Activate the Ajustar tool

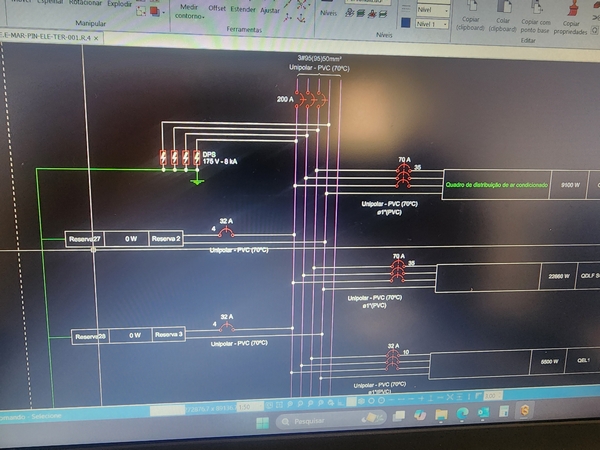(270, 8)
